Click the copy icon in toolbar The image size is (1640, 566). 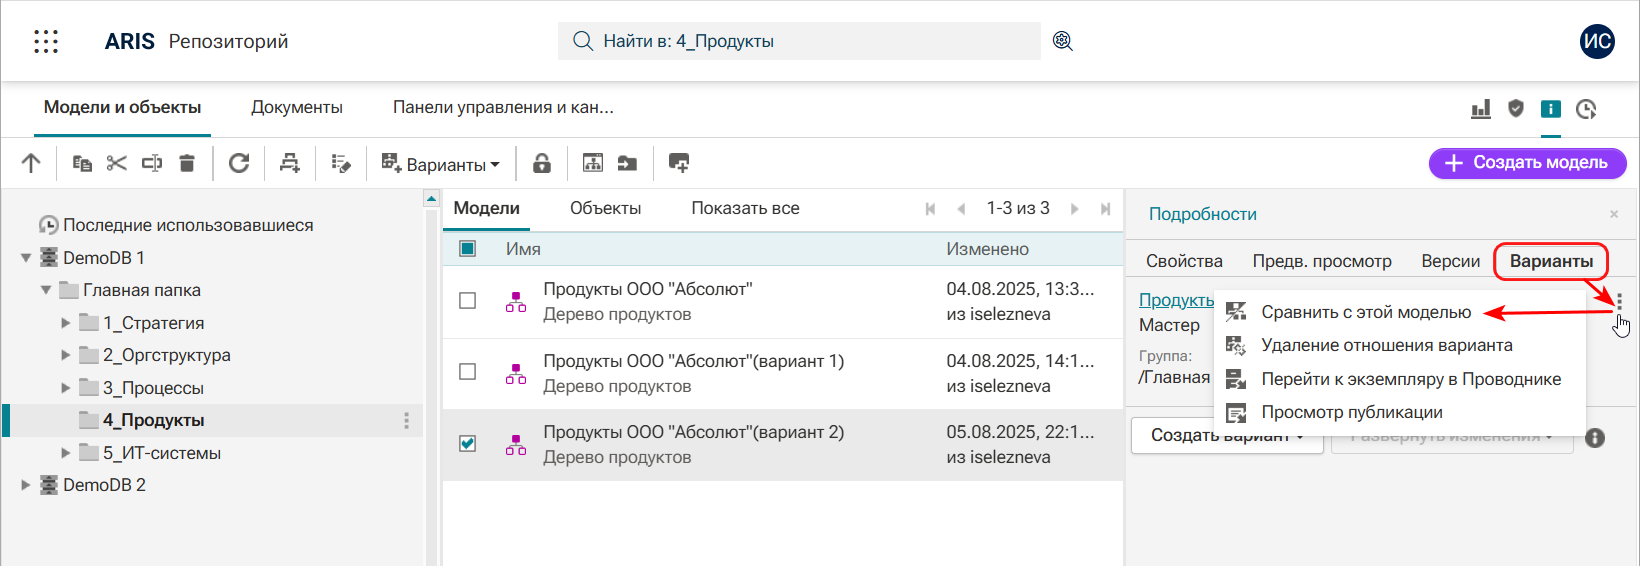click(x=83, y=163)
